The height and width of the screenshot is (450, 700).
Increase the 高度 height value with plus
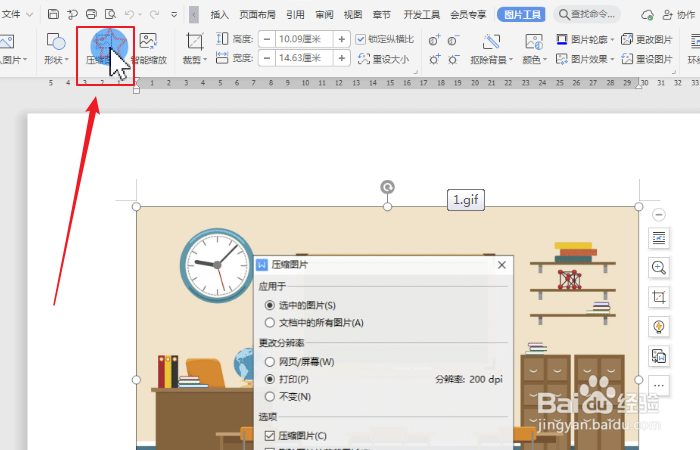coord(342,39)
